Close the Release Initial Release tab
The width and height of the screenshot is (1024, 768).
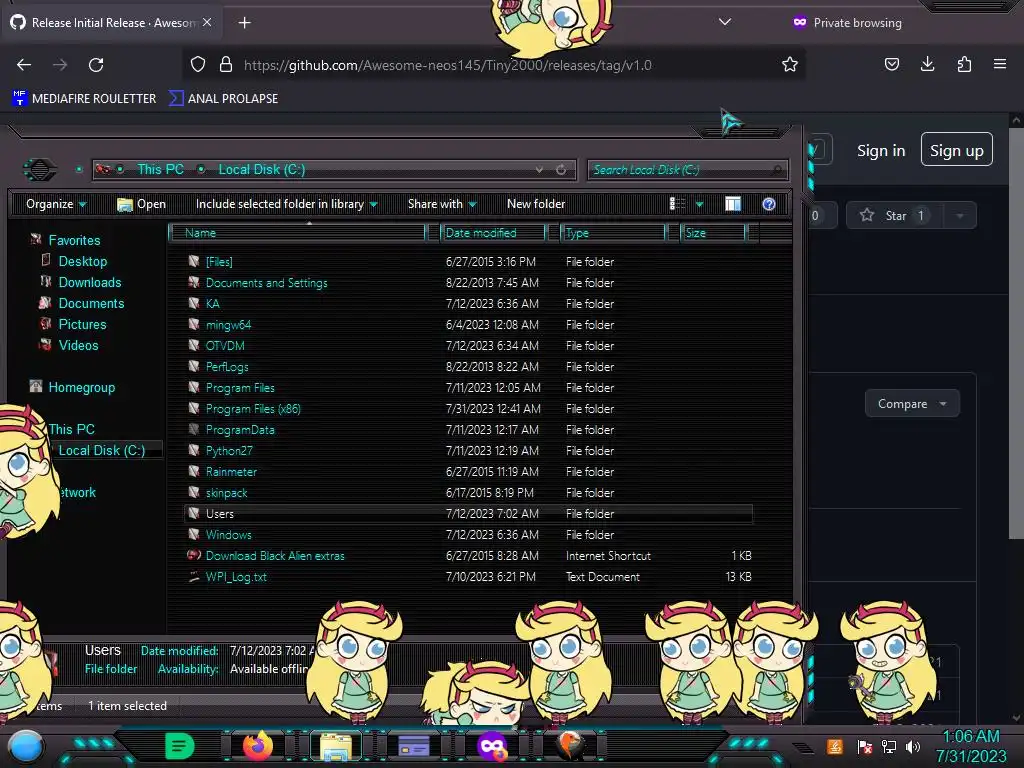(207, 22)
